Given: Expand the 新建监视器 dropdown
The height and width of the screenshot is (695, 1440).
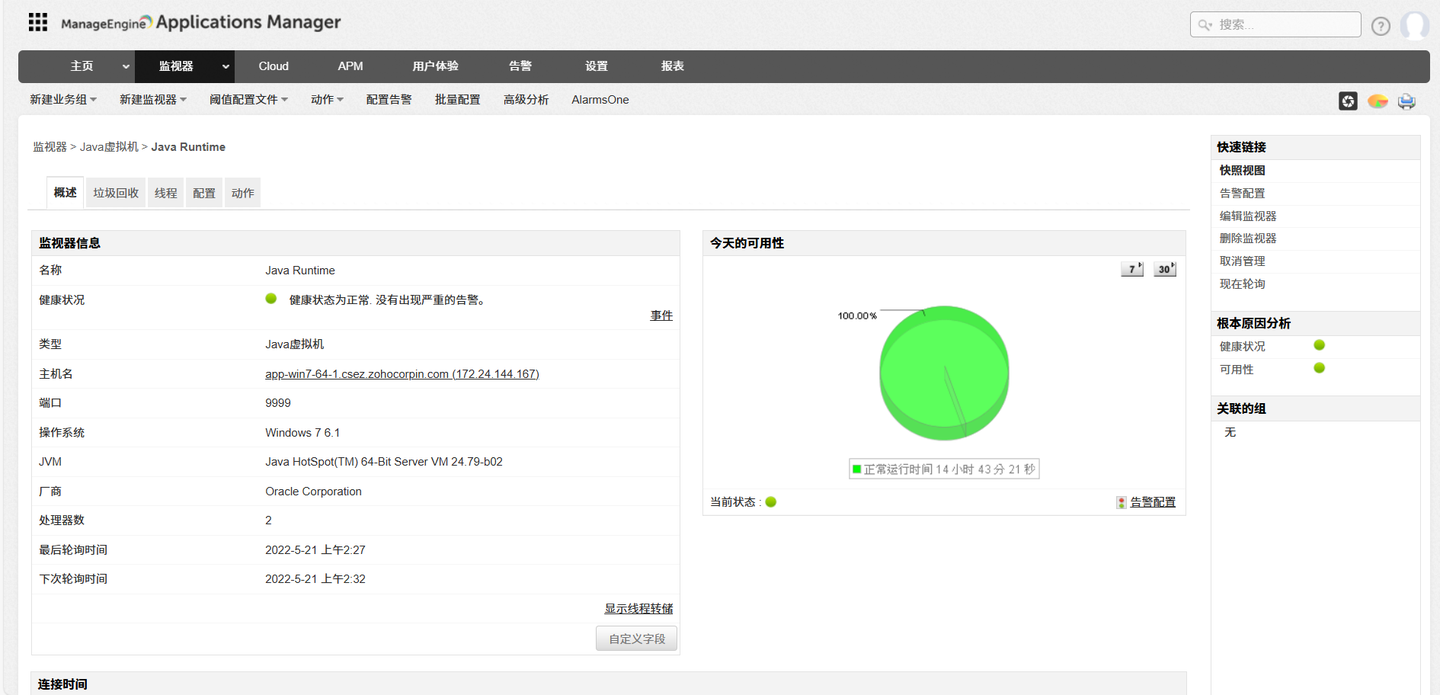Looking at the screenshot, I should pos(152,99).
